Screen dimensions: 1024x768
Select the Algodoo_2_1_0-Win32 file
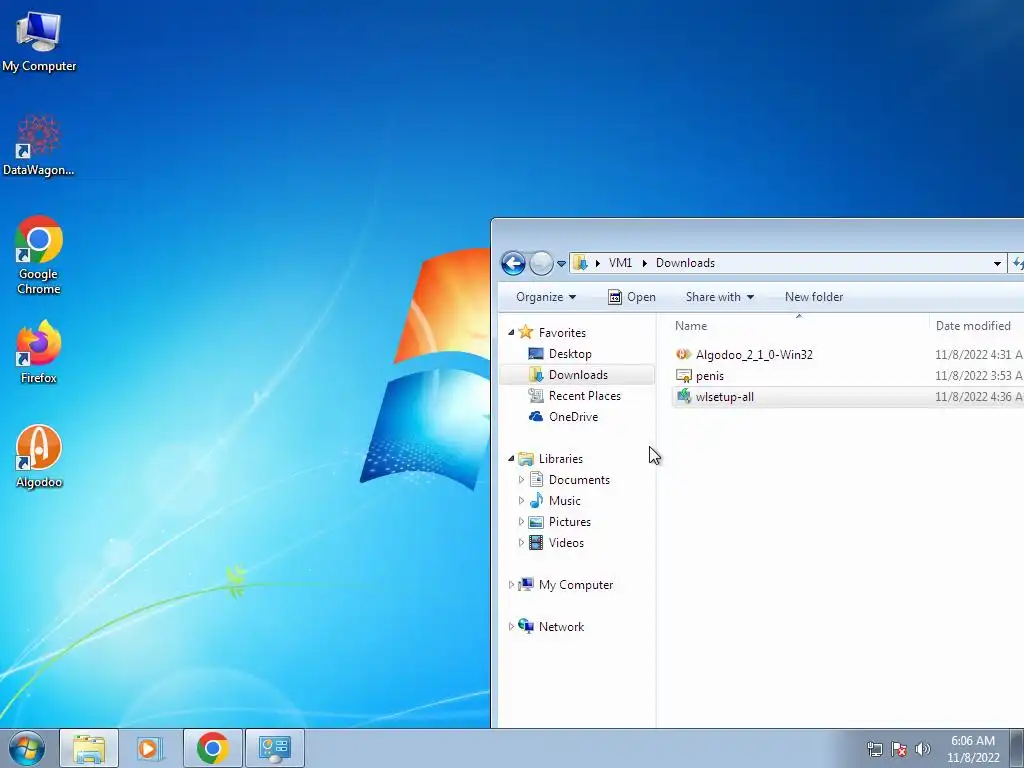pyautogui.click(x=754, y=355)
